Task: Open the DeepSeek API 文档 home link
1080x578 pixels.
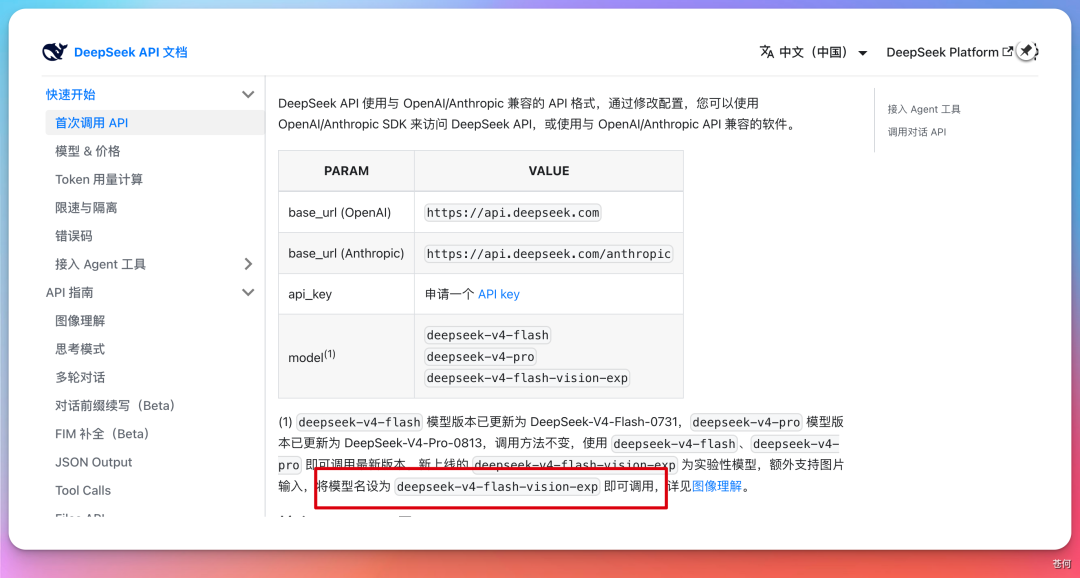Action: (130, 52)
